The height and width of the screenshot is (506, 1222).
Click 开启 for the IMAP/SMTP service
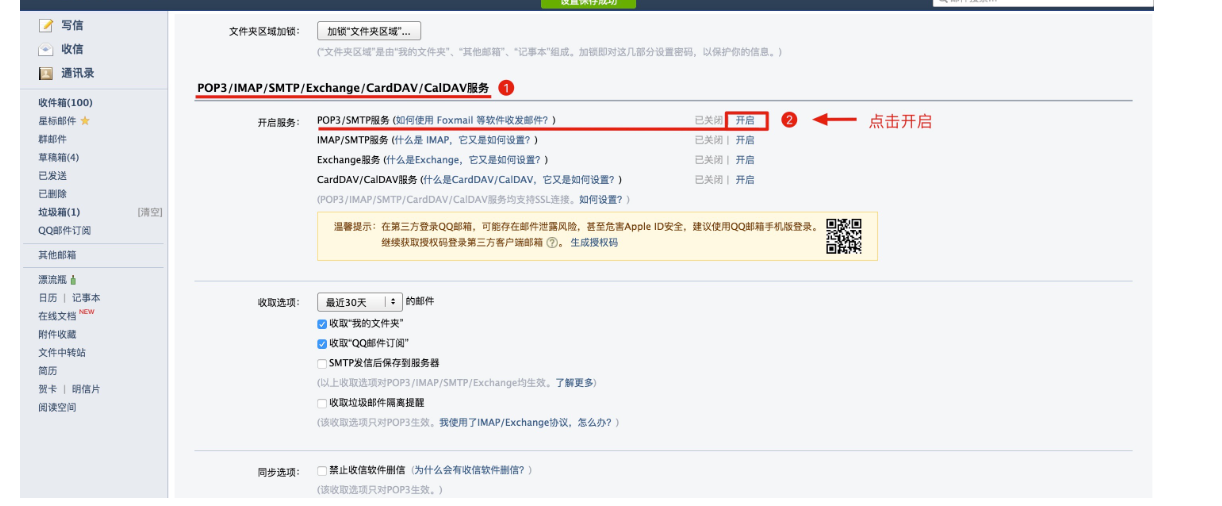(x=745, y=140)
